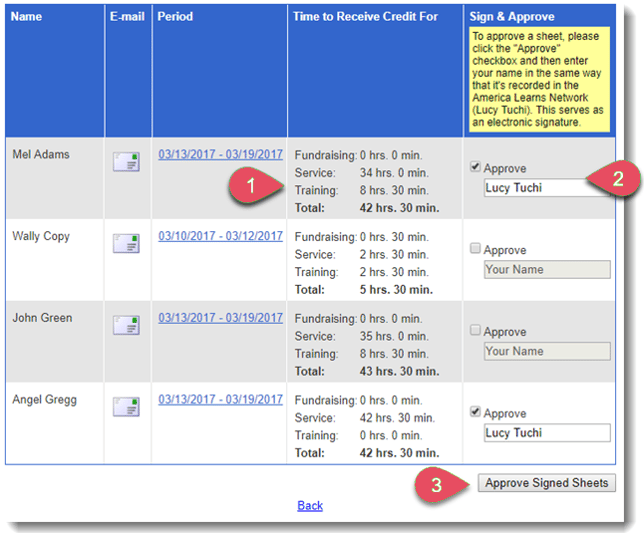Click the red callout marker number 3

coord(436,486)
